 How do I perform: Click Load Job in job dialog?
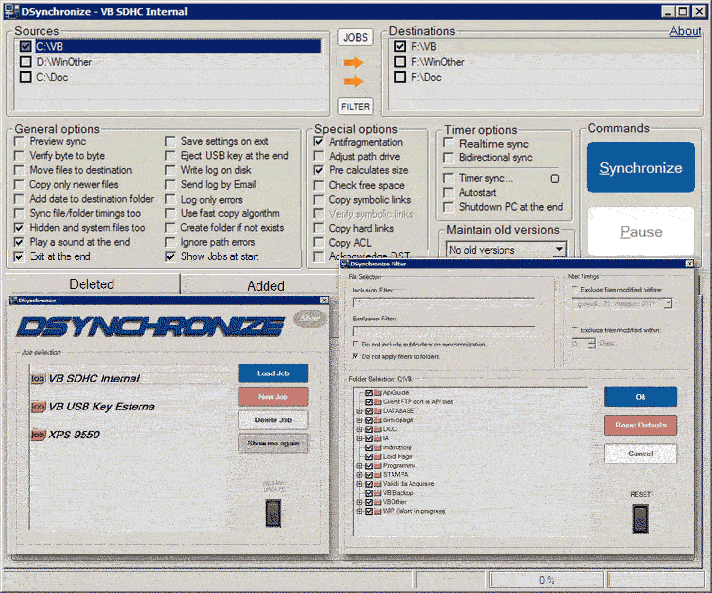point(273,373)
